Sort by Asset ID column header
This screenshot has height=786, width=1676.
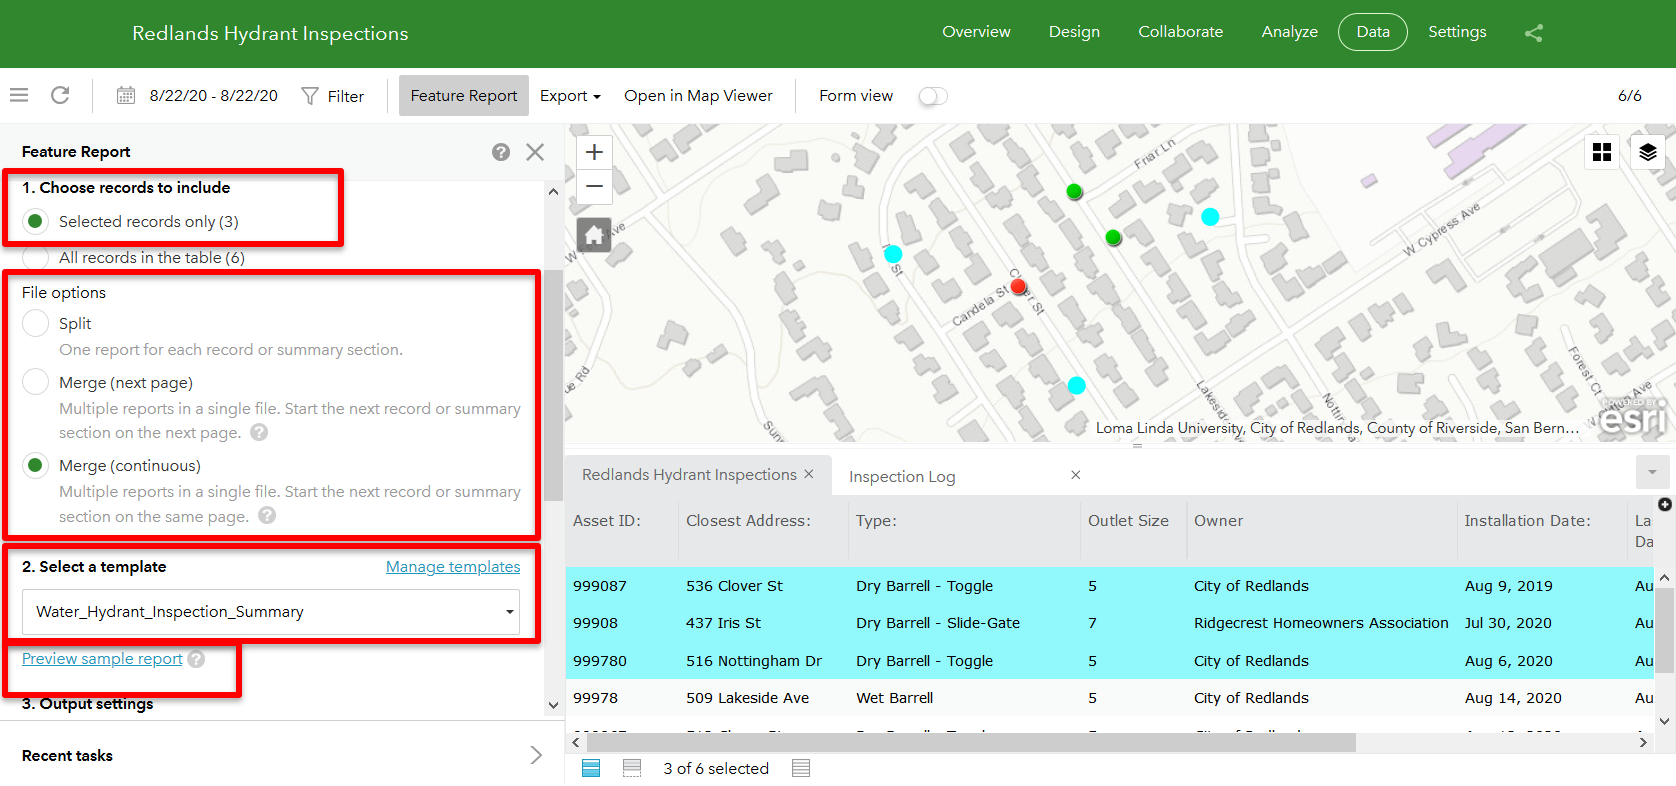point(607,521)
